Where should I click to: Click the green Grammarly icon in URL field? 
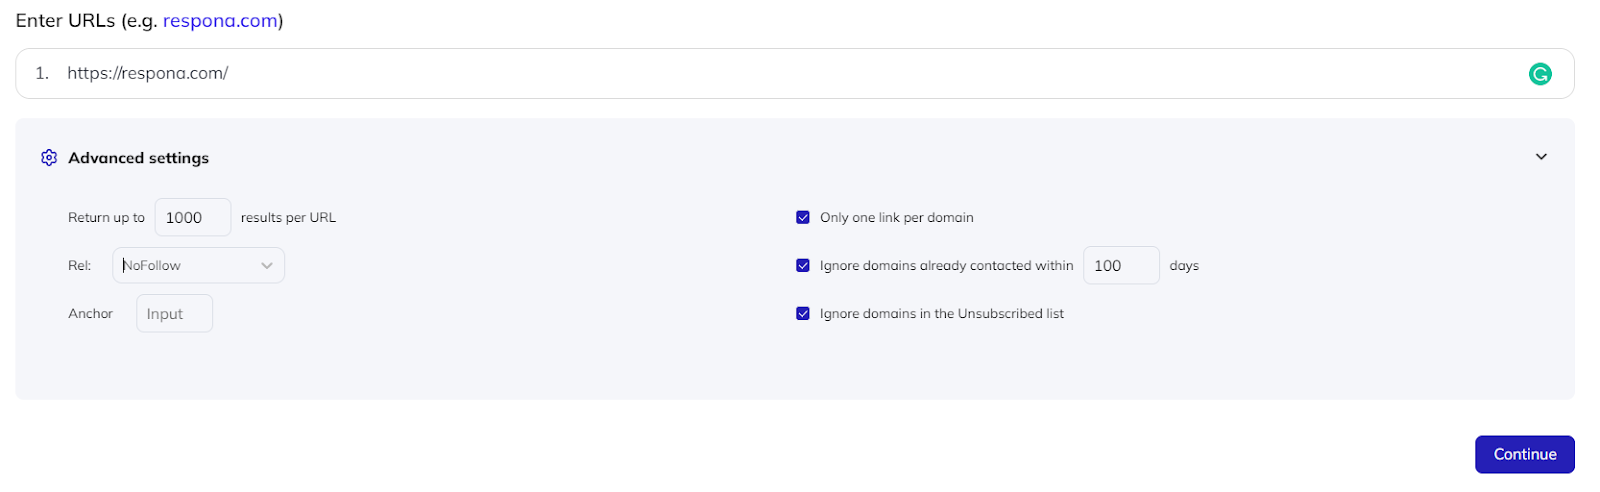tap(1540, 73)
